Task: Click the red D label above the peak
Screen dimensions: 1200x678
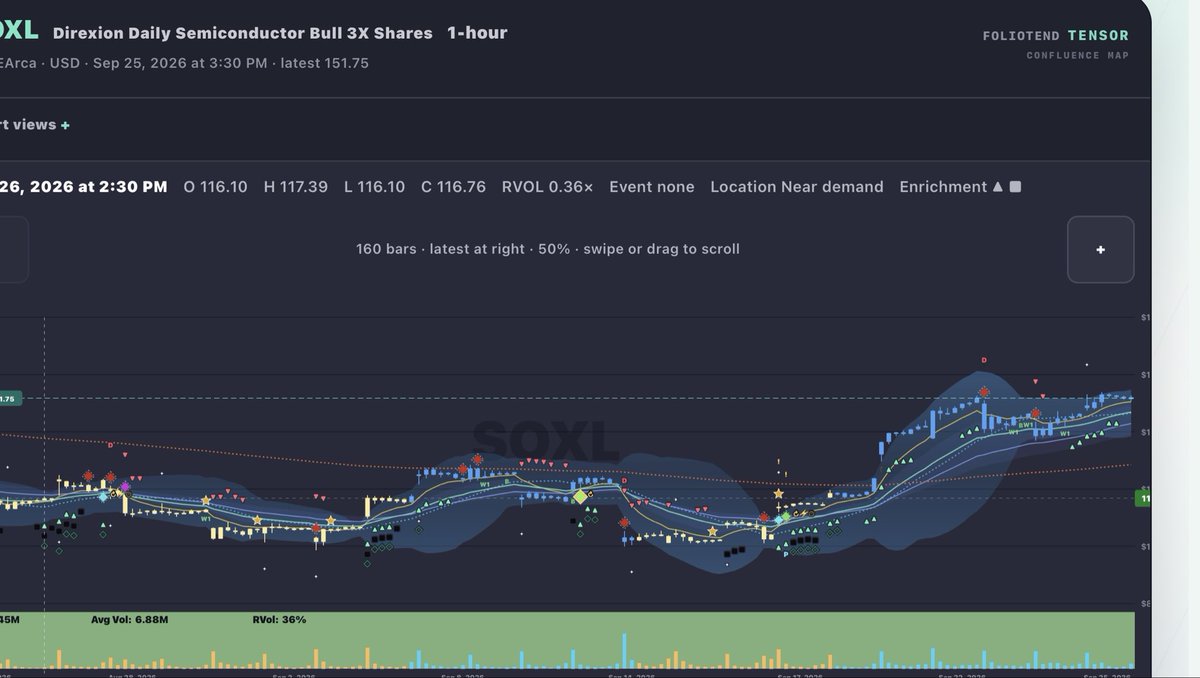Action: click(984, 360)
